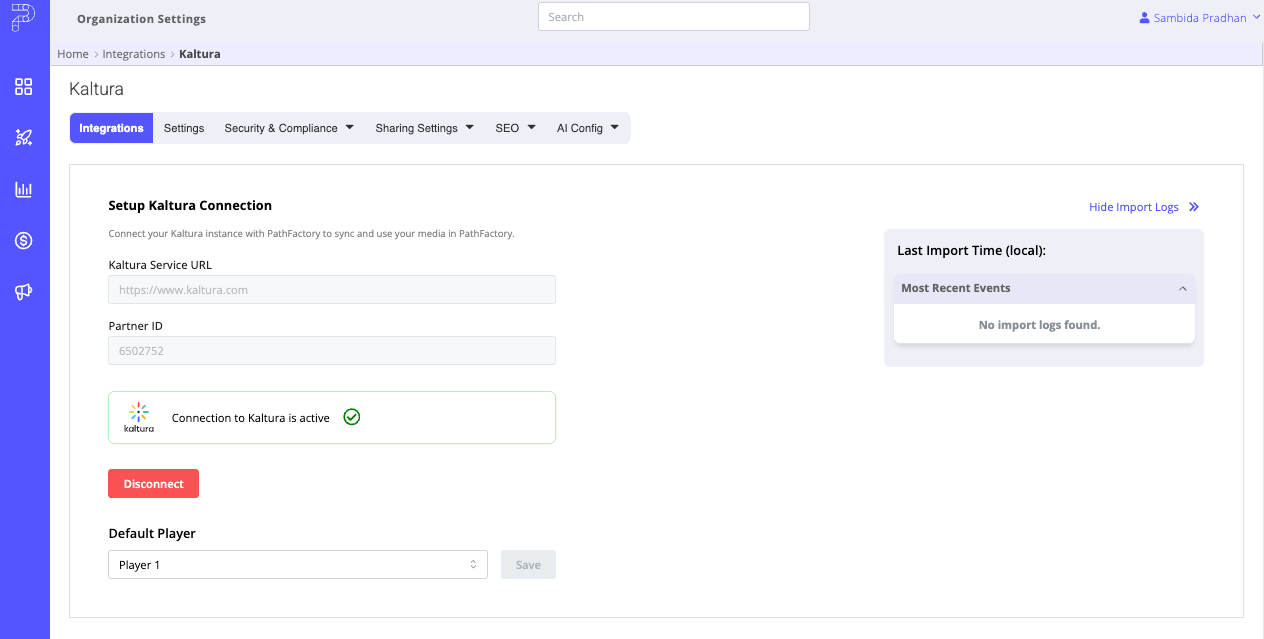
Task: Go to Integrations in the breadcrumb
Action: coord(134,54)
